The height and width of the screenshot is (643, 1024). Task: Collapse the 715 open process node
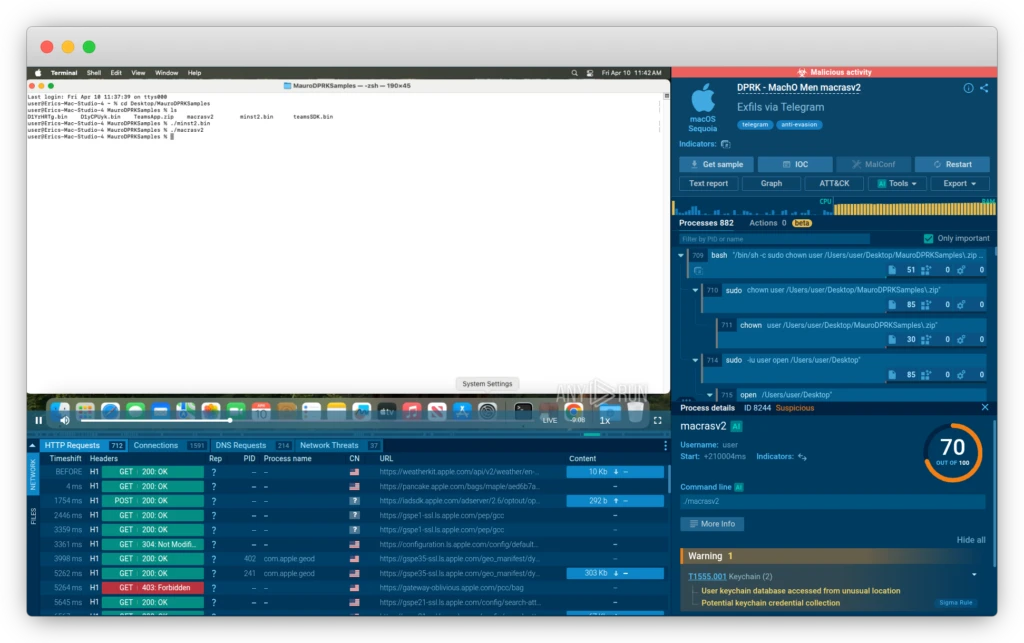(710, 395)
